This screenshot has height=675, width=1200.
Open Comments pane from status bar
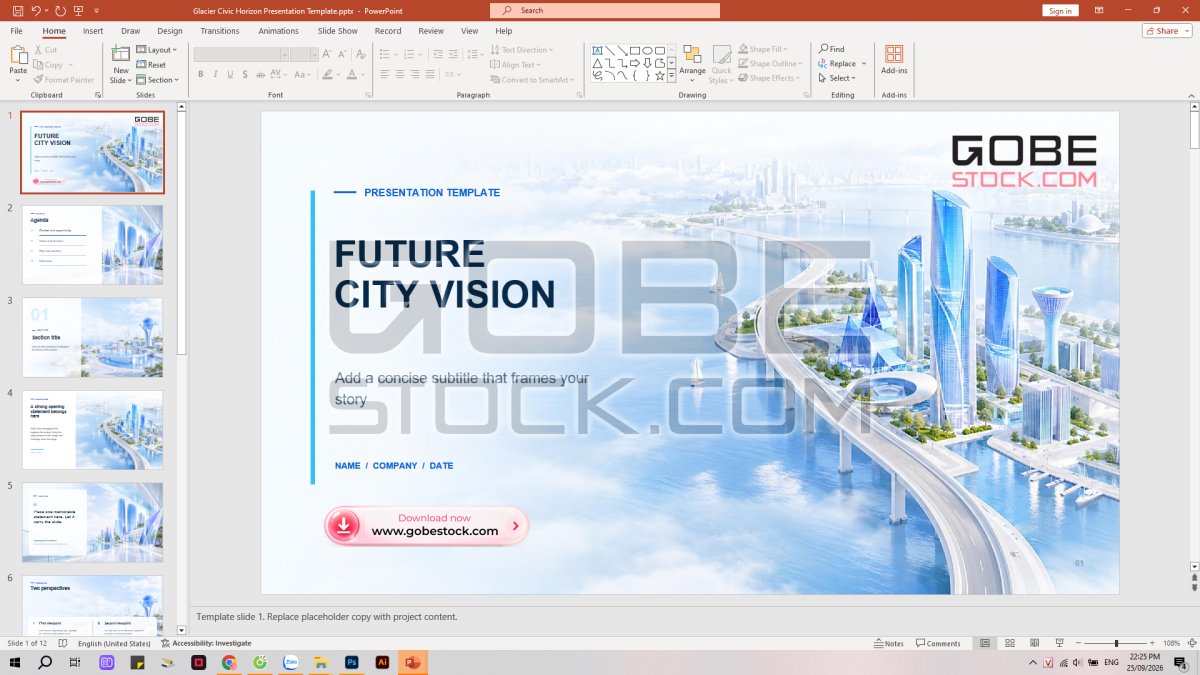938,643
